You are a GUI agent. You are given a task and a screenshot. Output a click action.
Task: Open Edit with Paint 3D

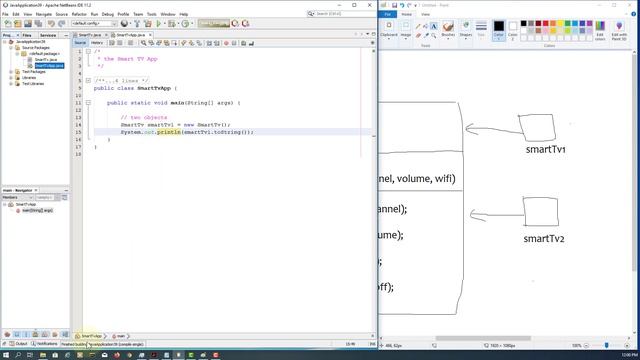(619, 31)
